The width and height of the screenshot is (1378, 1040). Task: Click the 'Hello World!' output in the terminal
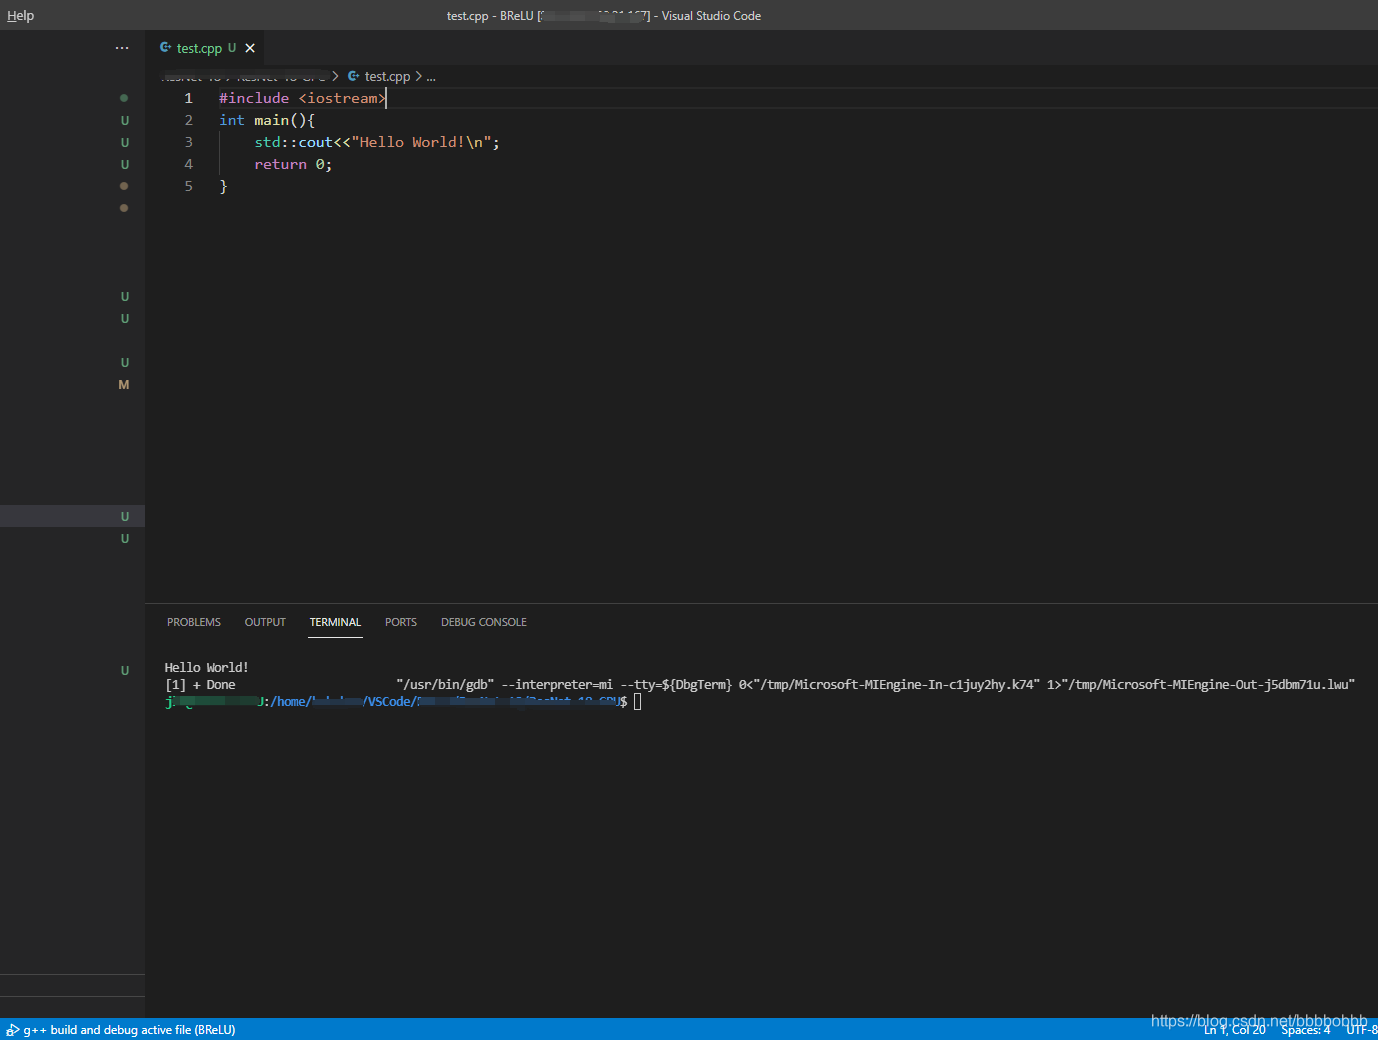click(x=206, y=667)
